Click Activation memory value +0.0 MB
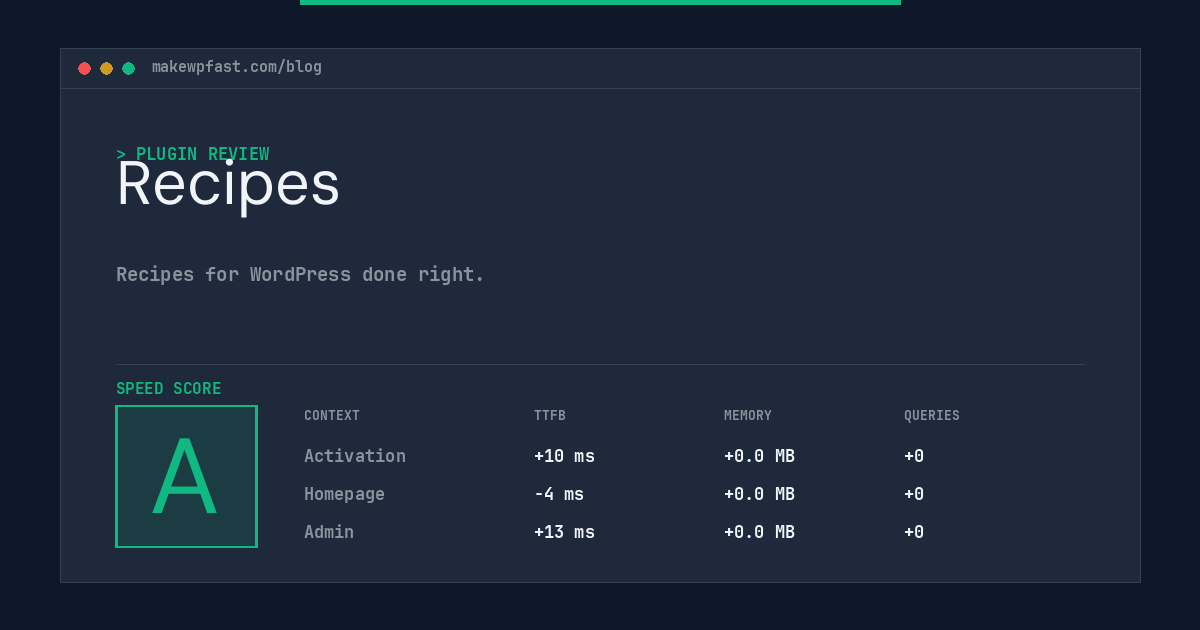Viewport: 1200px width, 630px height. point(759,456)
